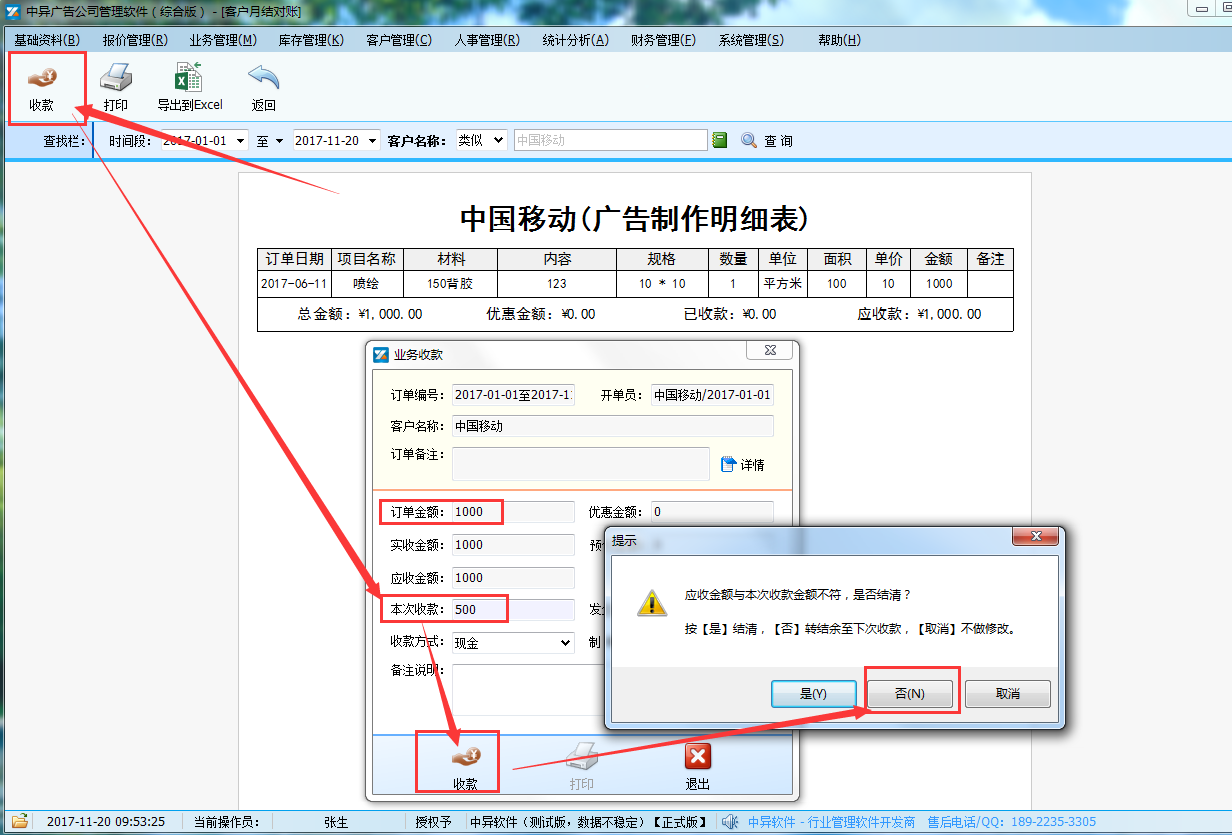Open 客户管理(C) menu
The image size is (1232, 835).
[399, 40]
